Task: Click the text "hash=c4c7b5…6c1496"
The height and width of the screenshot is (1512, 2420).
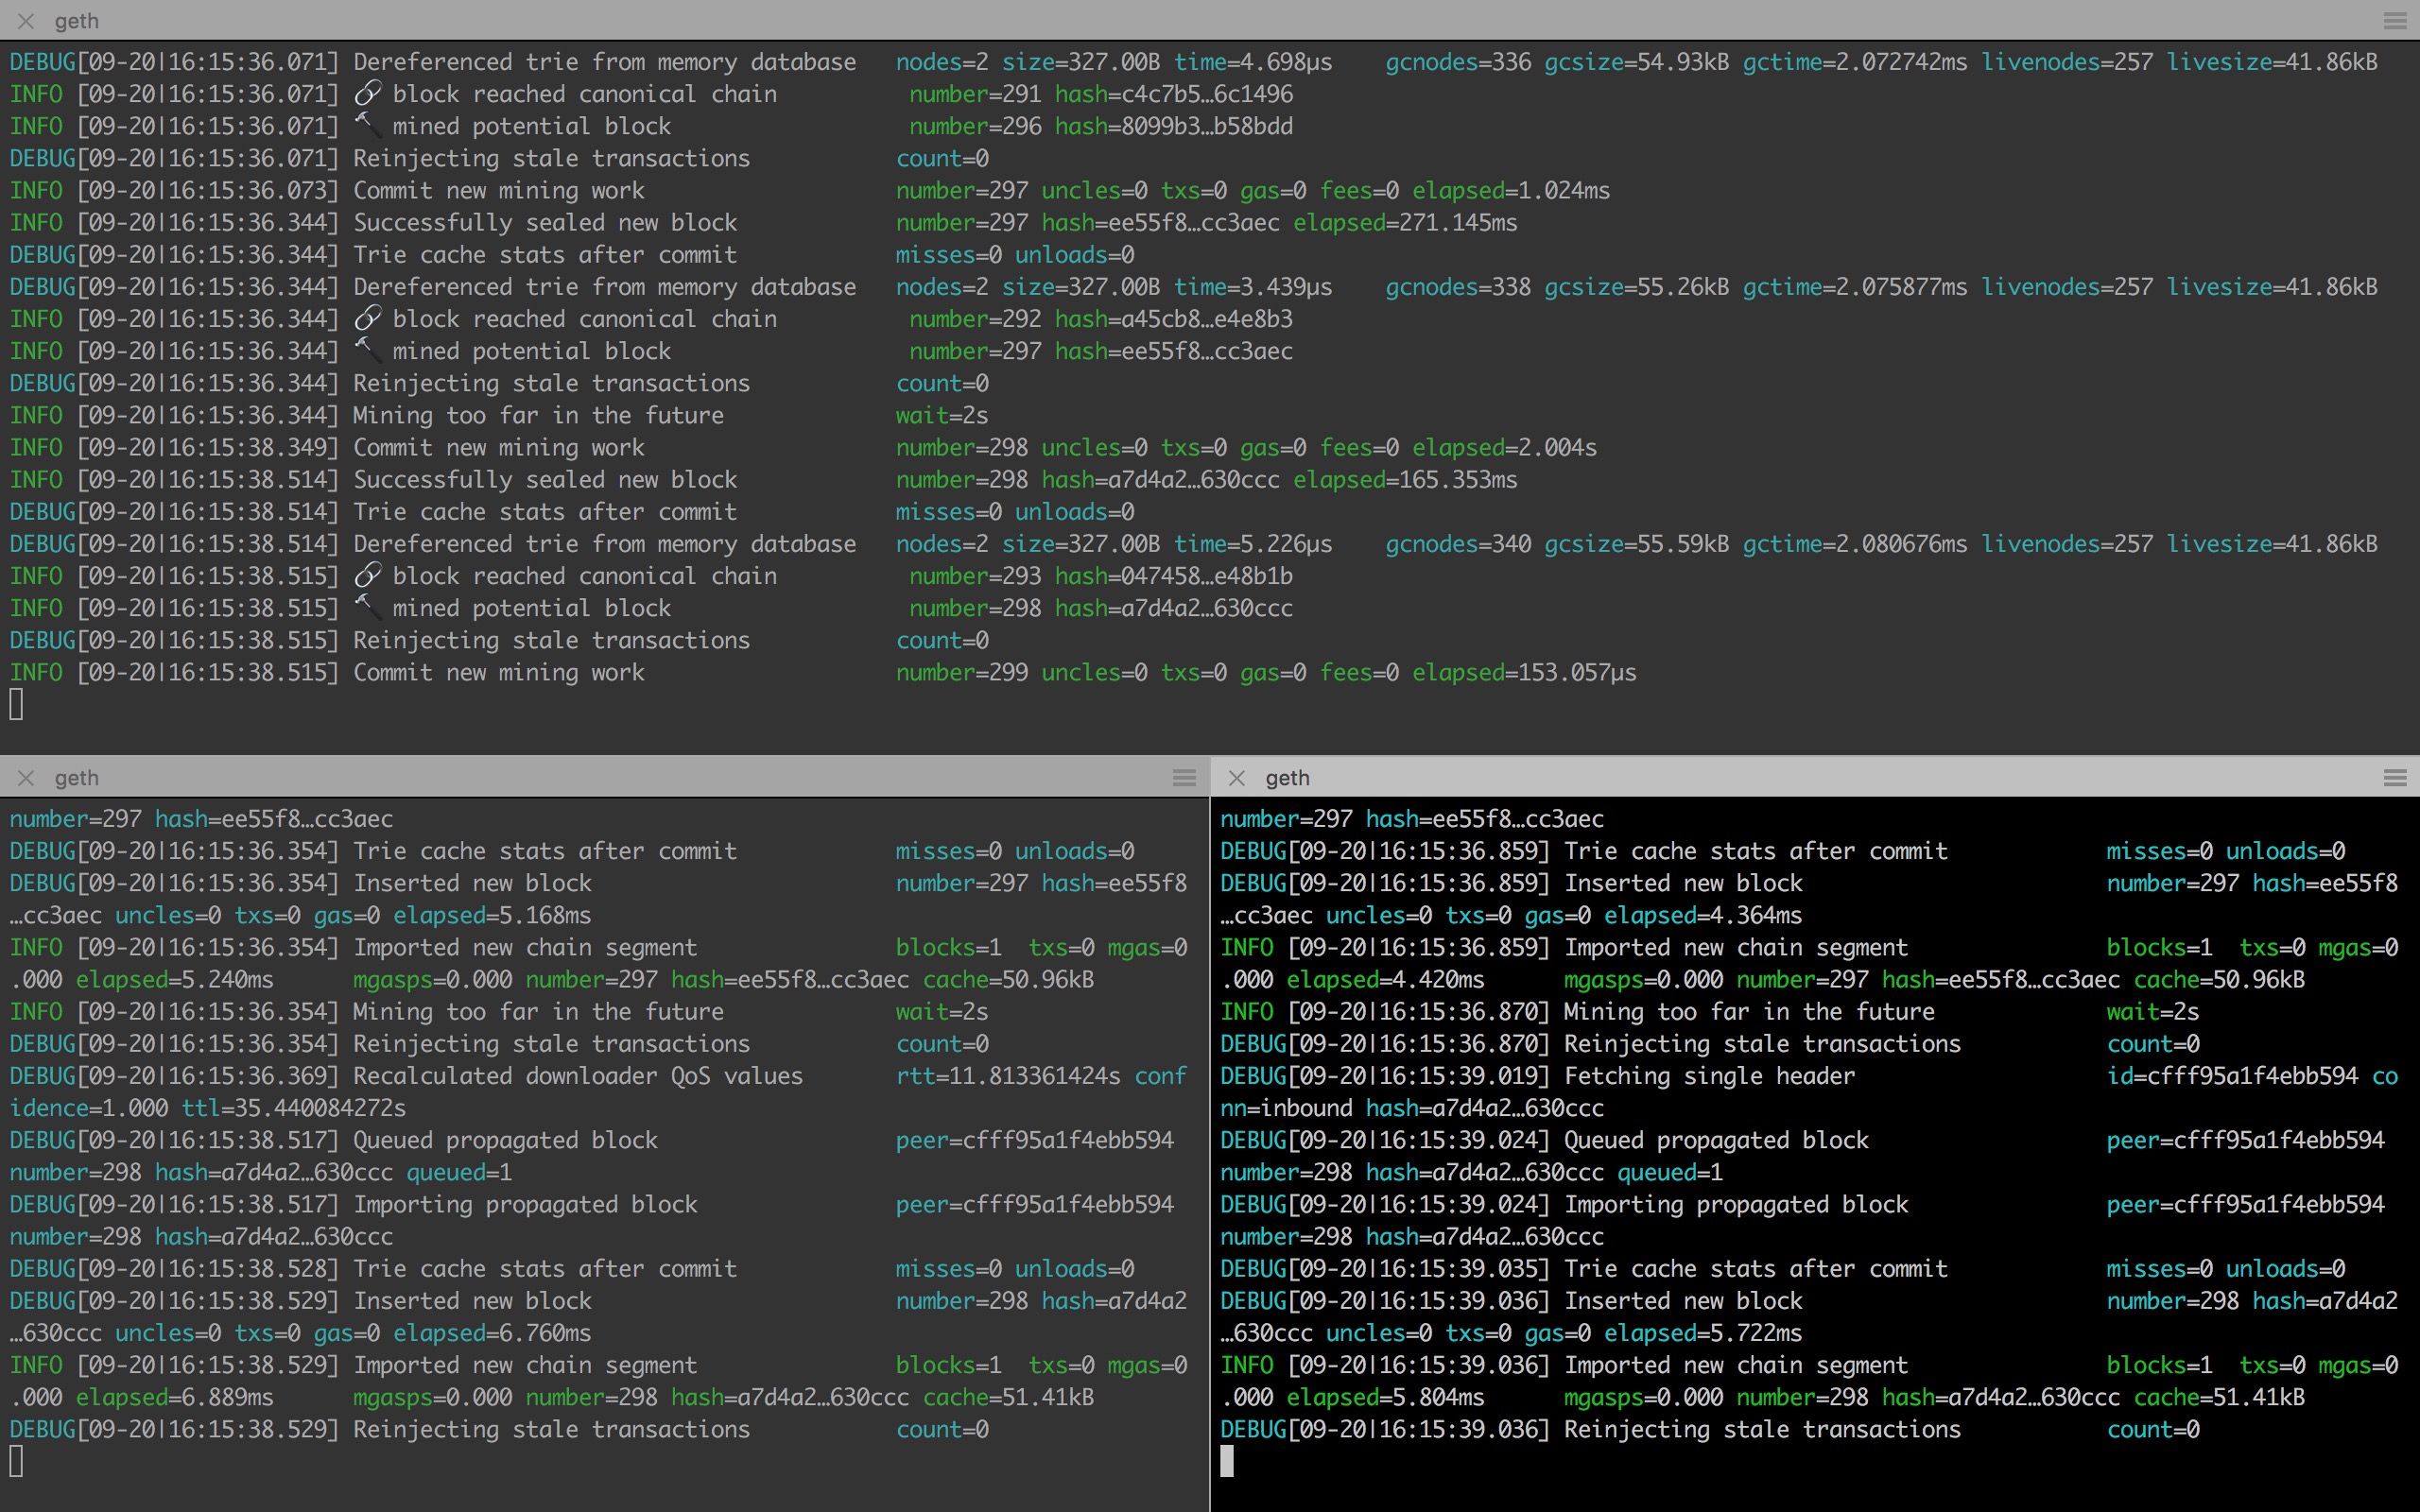Action: pos(1174,94)
